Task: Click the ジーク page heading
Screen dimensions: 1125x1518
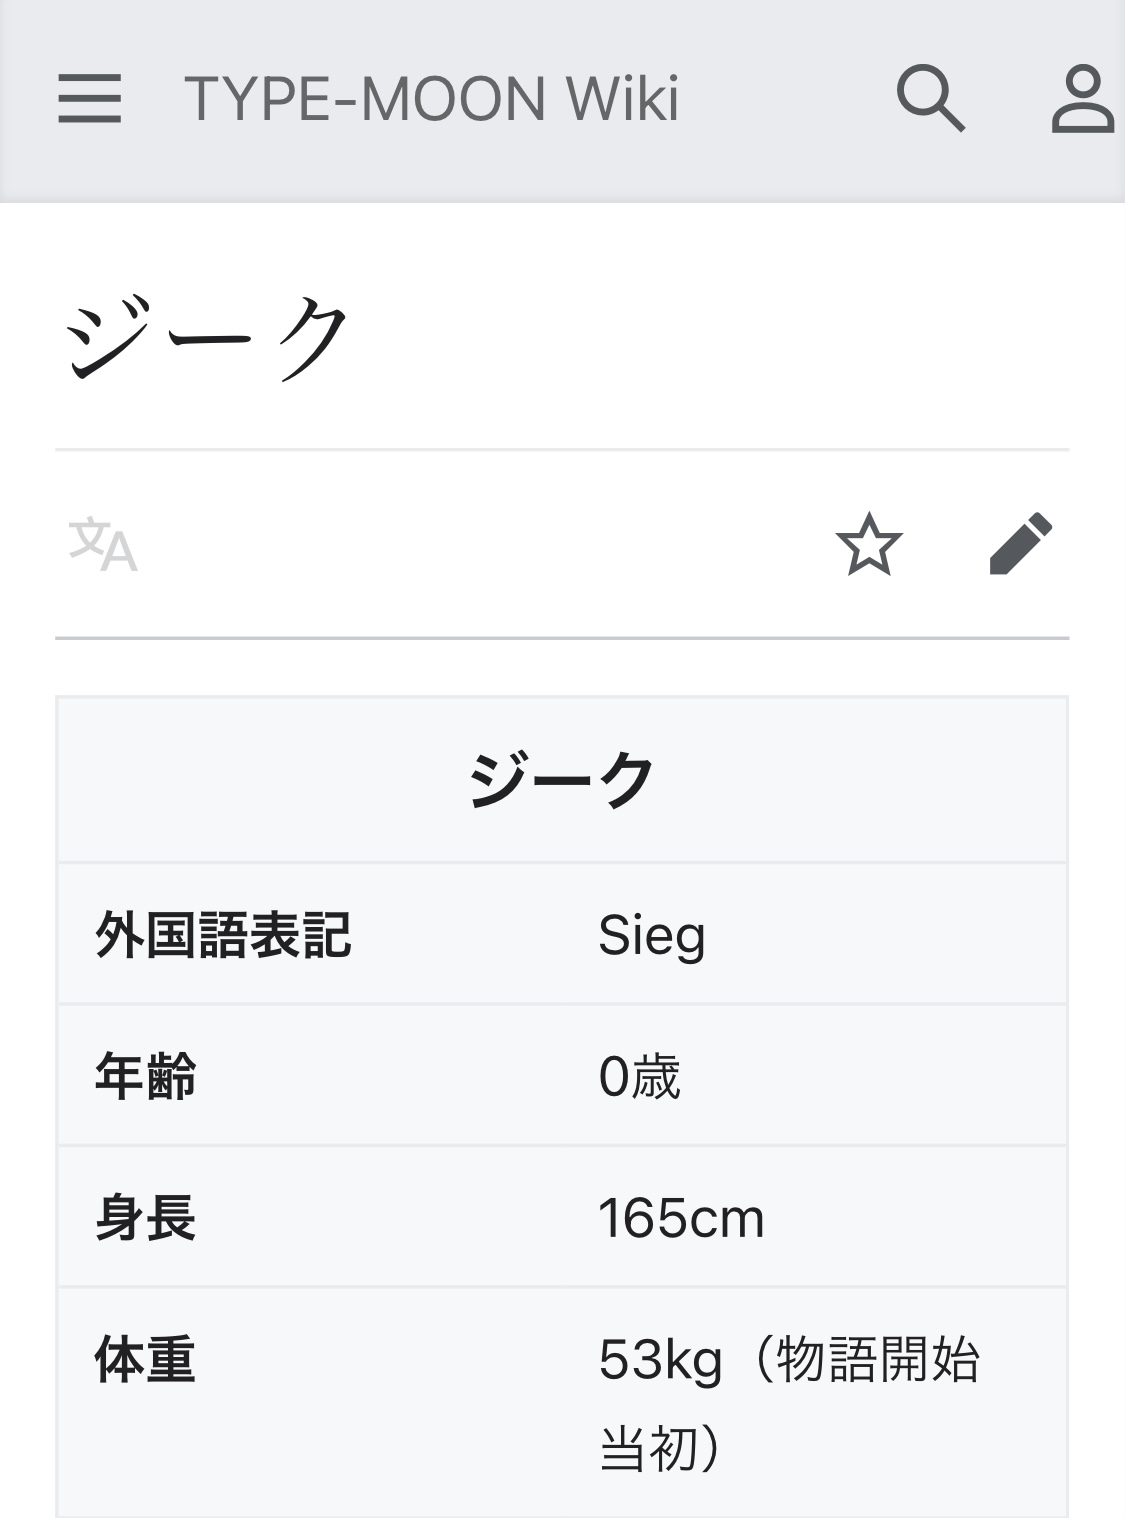Action: coord(208,338)
